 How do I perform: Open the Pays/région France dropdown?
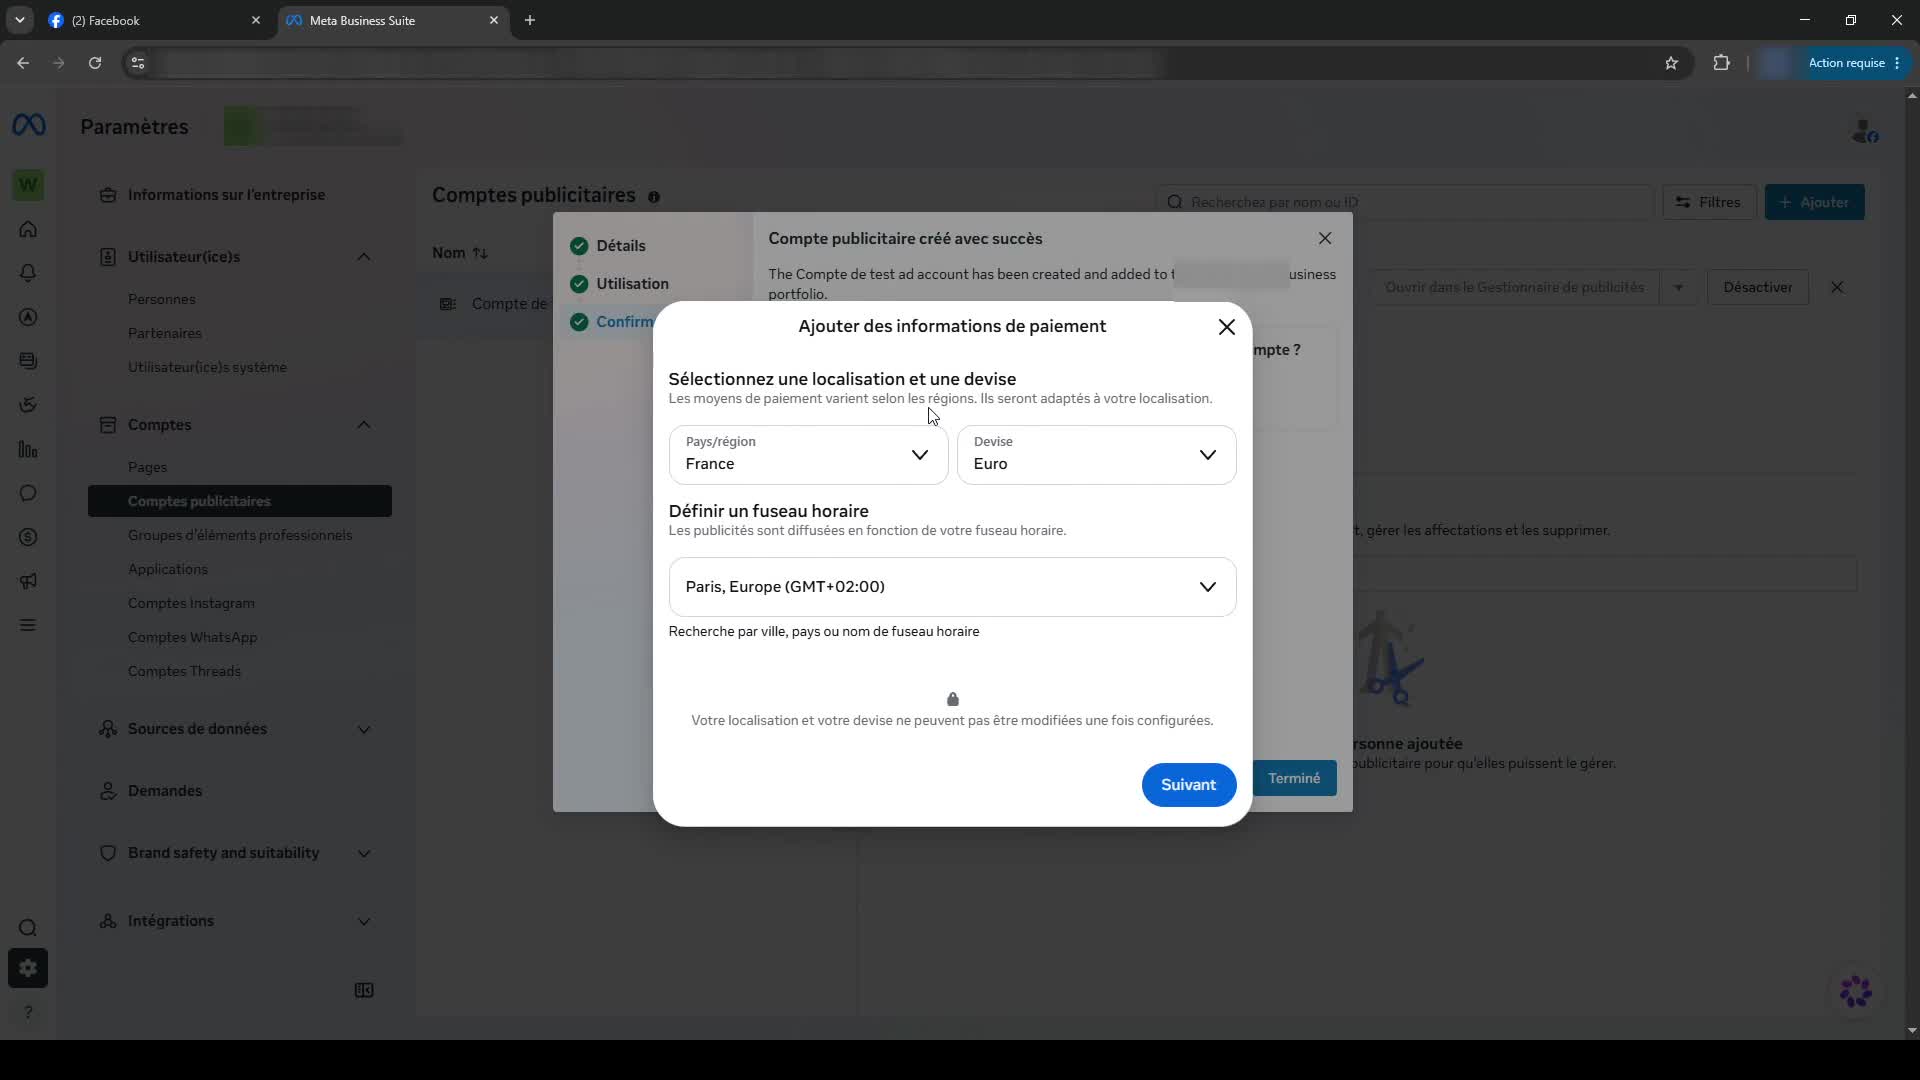point(808,455)
